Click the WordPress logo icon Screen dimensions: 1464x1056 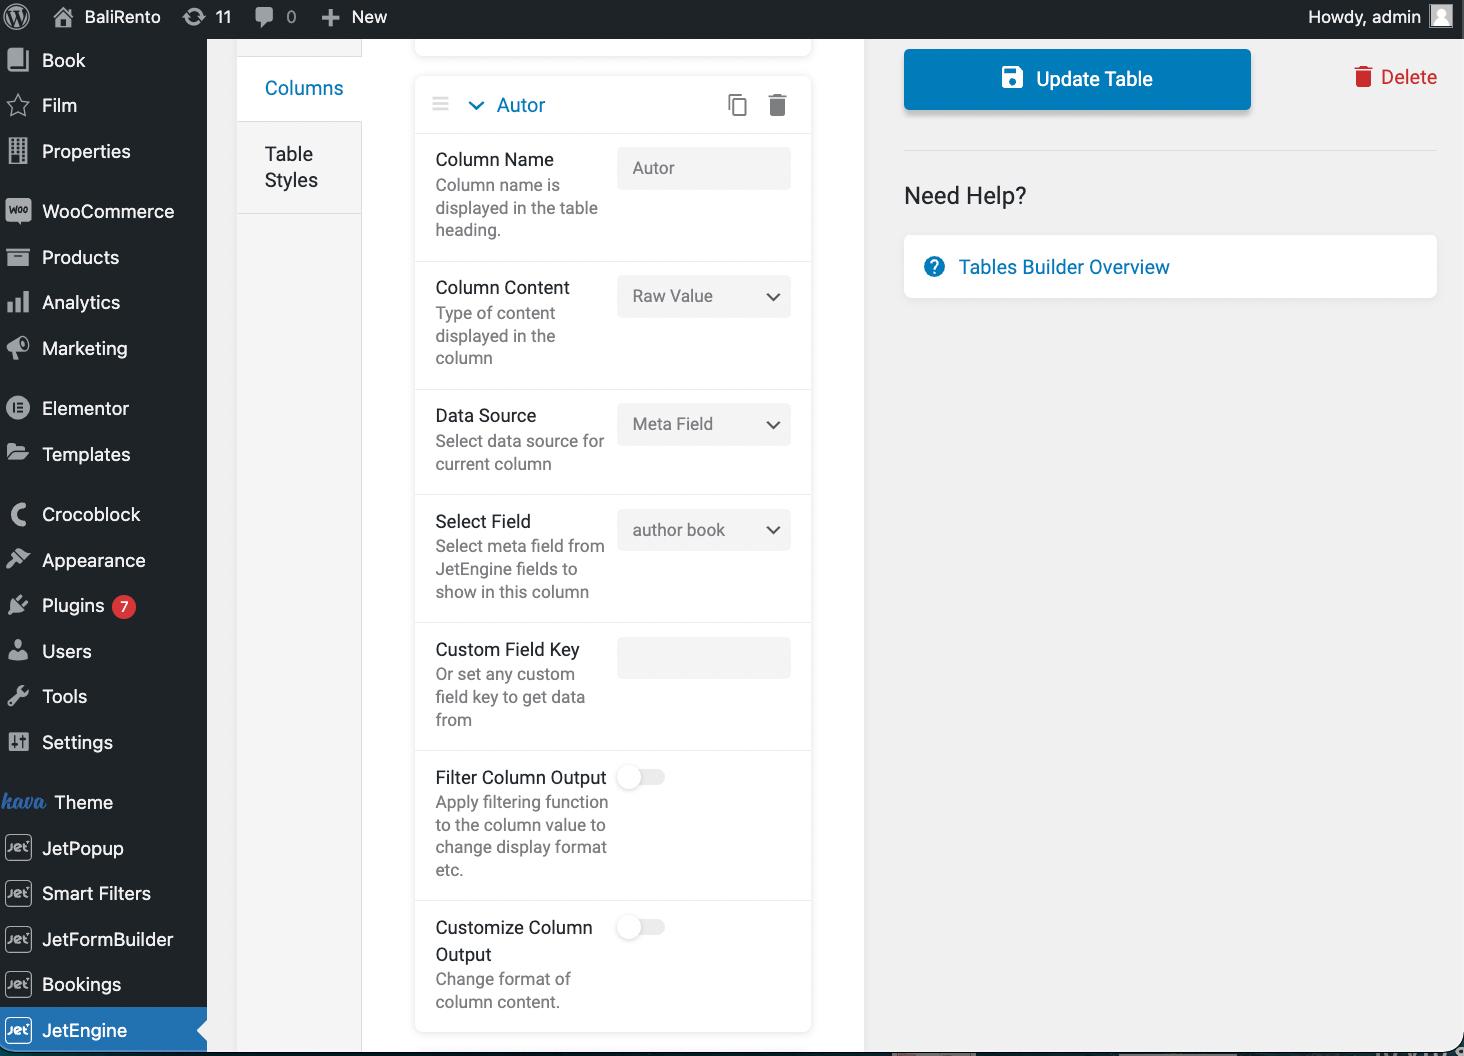pos(17,17)
